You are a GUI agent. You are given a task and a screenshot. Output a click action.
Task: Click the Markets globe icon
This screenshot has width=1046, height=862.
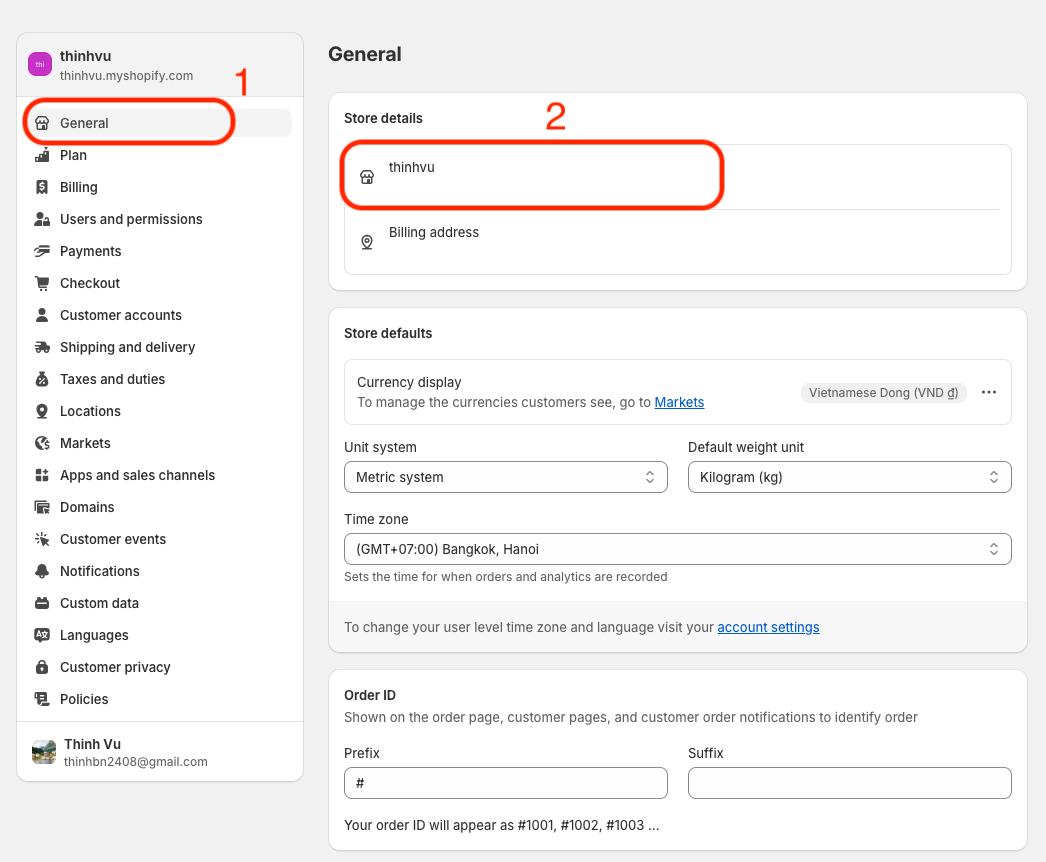pos(42,444)
